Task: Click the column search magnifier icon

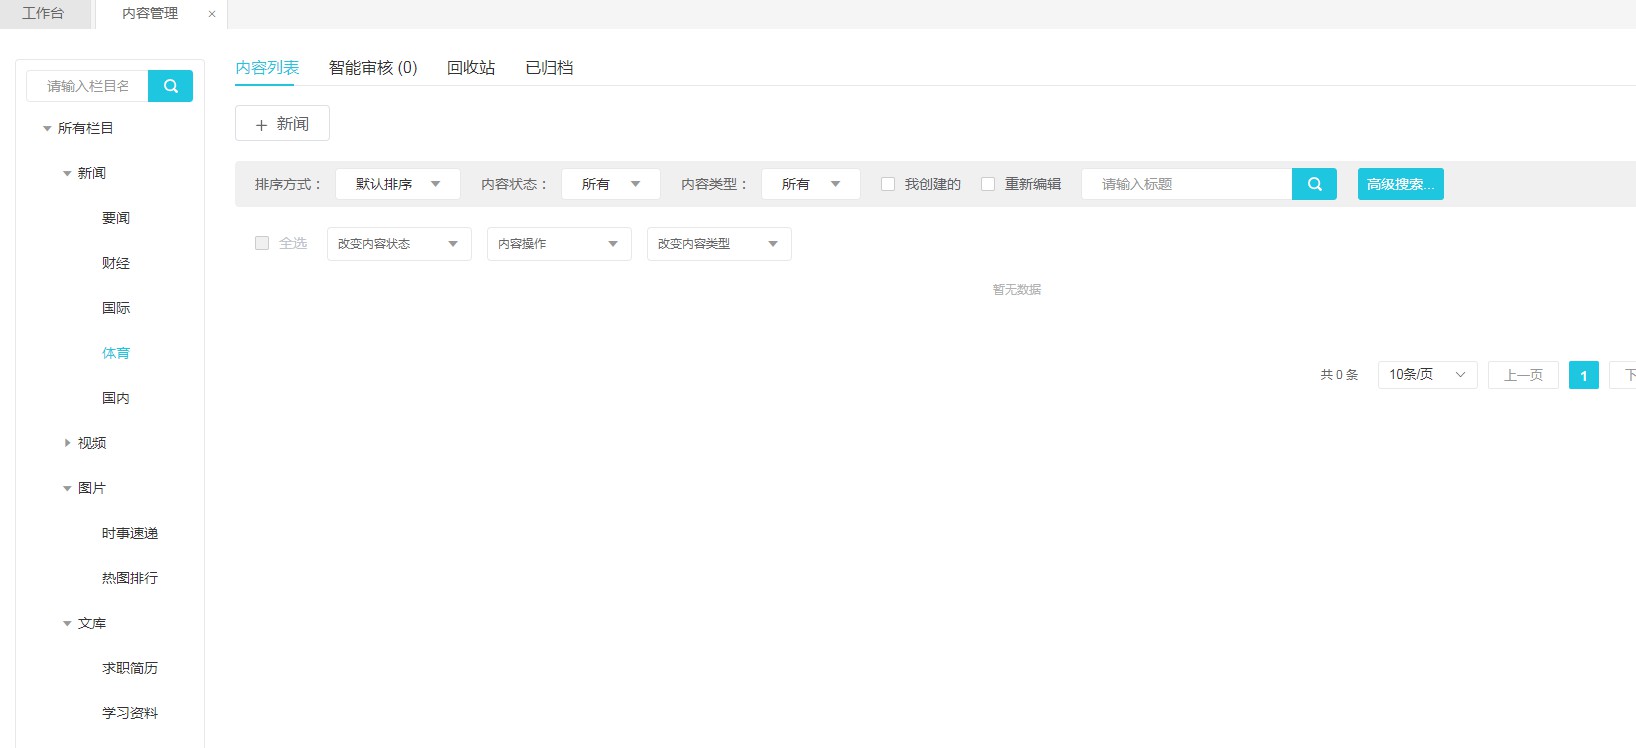Action: 170,86
